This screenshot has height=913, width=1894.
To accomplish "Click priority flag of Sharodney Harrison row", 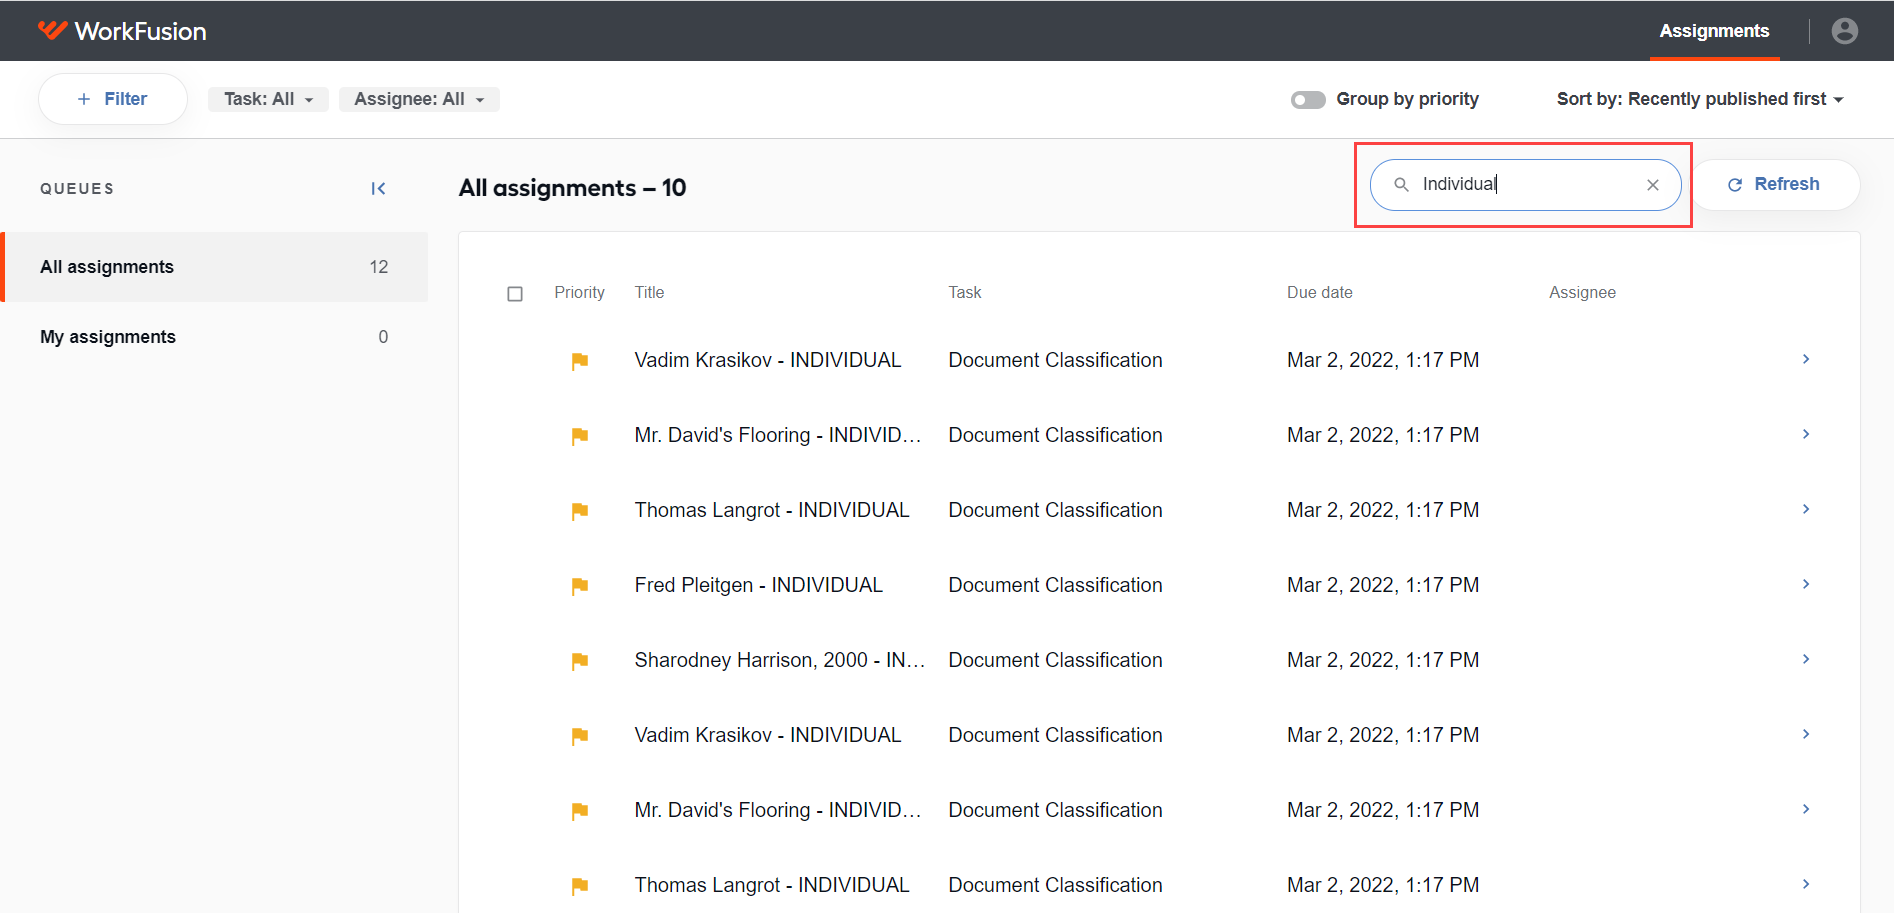I will coord(580,661).
